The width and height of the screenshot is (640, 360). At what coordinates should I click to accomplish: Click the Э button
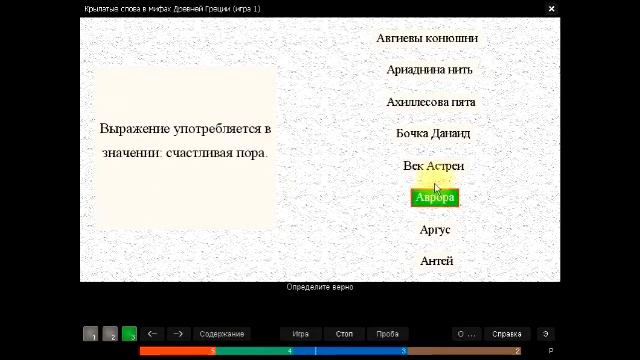point(546,334)
